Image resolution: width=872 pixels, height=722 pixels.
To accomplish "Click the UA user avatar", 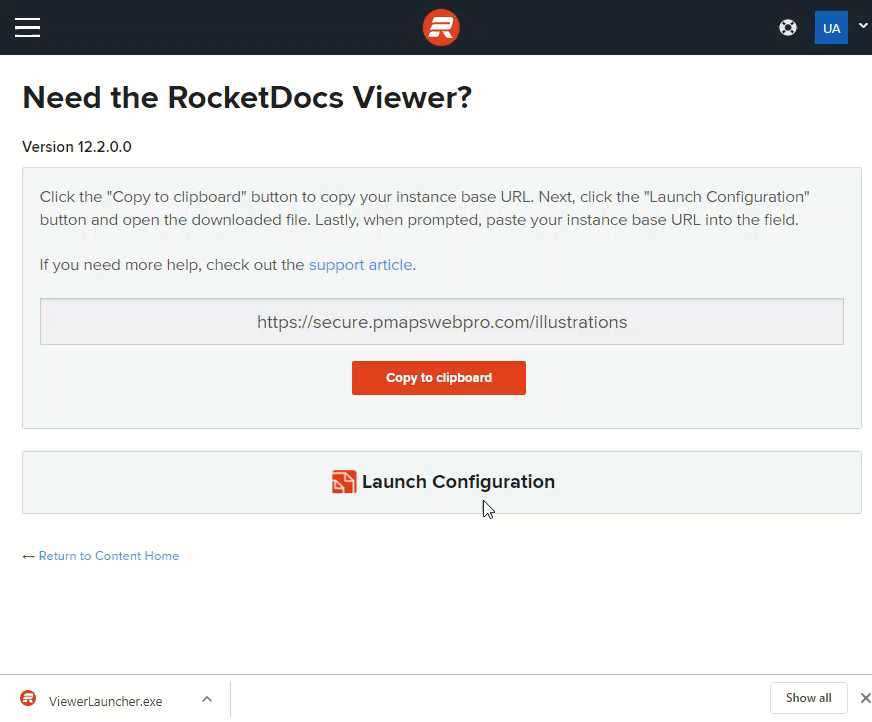I will pyautogui.click(x=831, y=27).
